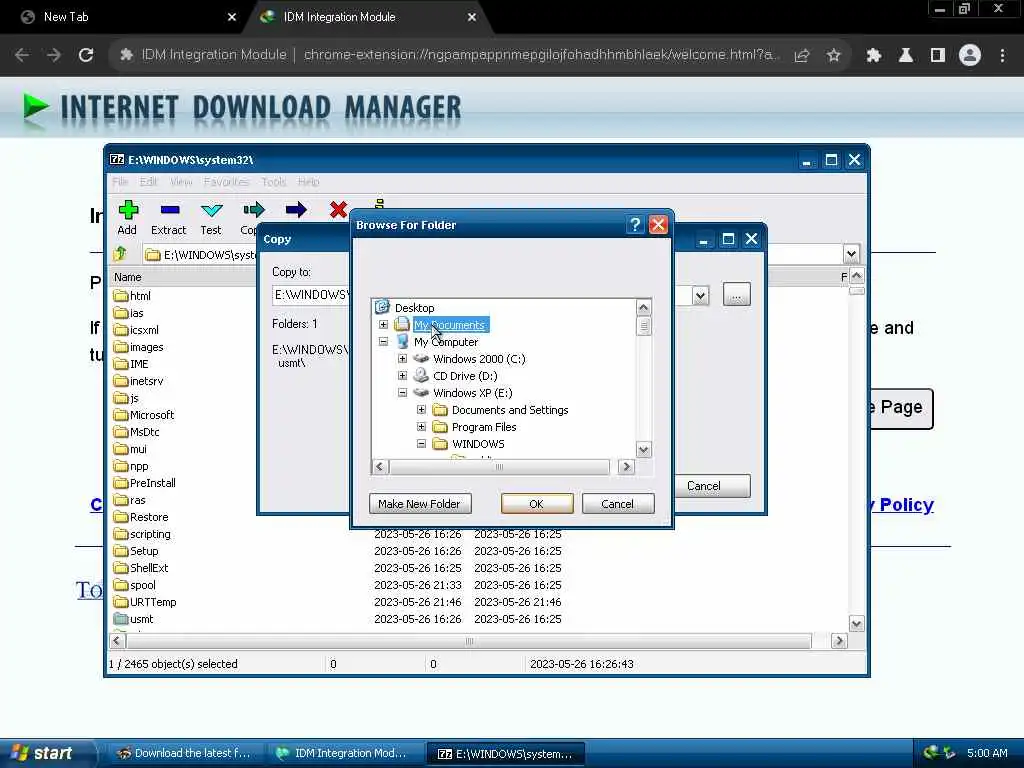Image resolution: width=1024 pixels, height=768 pixels.
Task: Click the help question mark in Browse dialog
Action: 634,225
